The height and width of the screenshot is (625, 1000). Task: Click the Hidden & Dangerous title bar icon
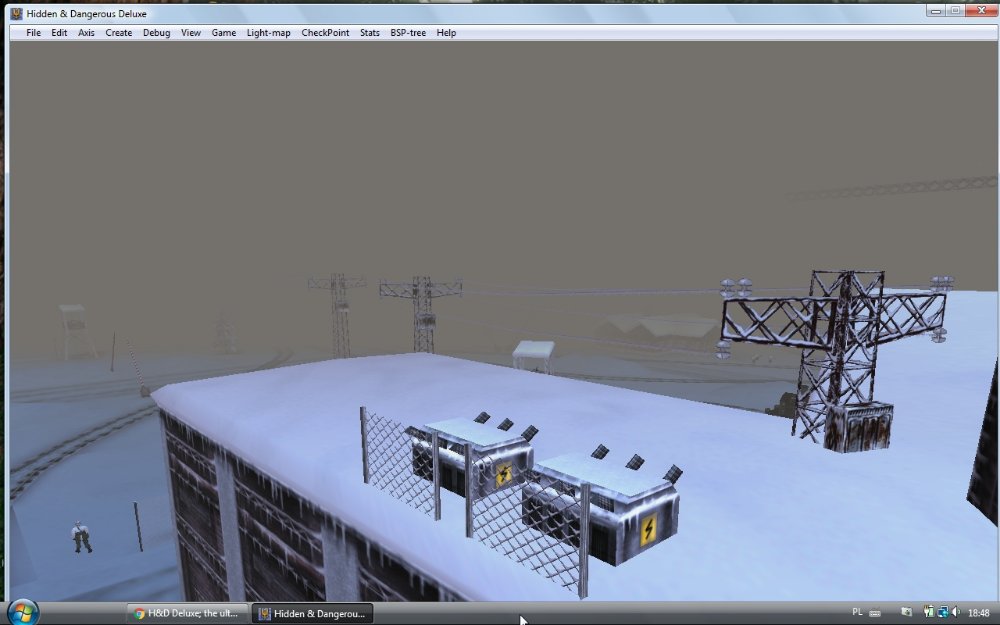(17, 13)
